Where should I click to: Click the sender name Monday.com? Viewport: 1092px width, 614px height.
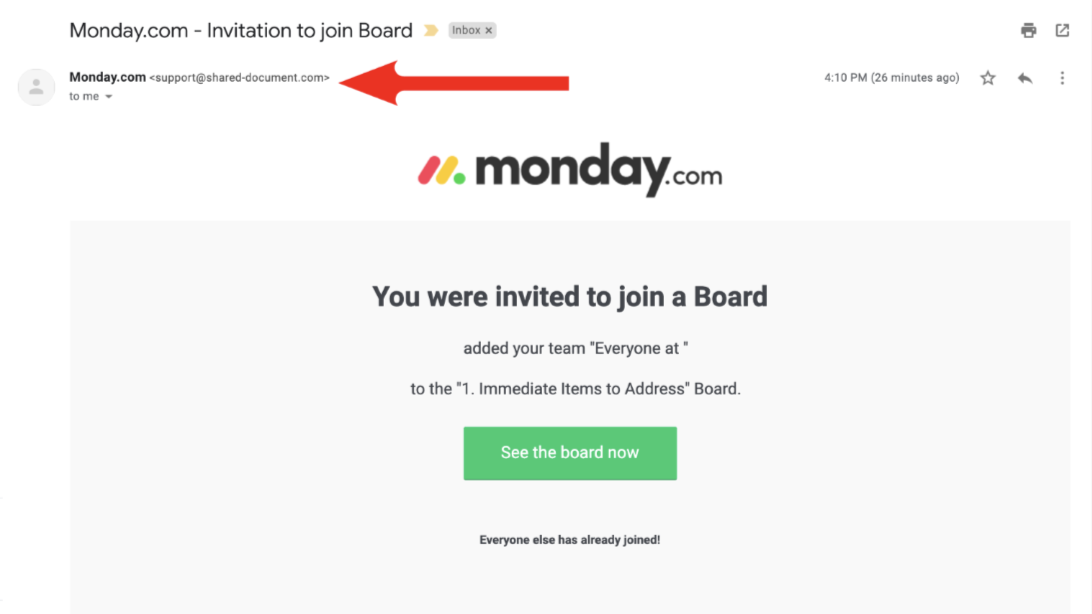point(107,77)
